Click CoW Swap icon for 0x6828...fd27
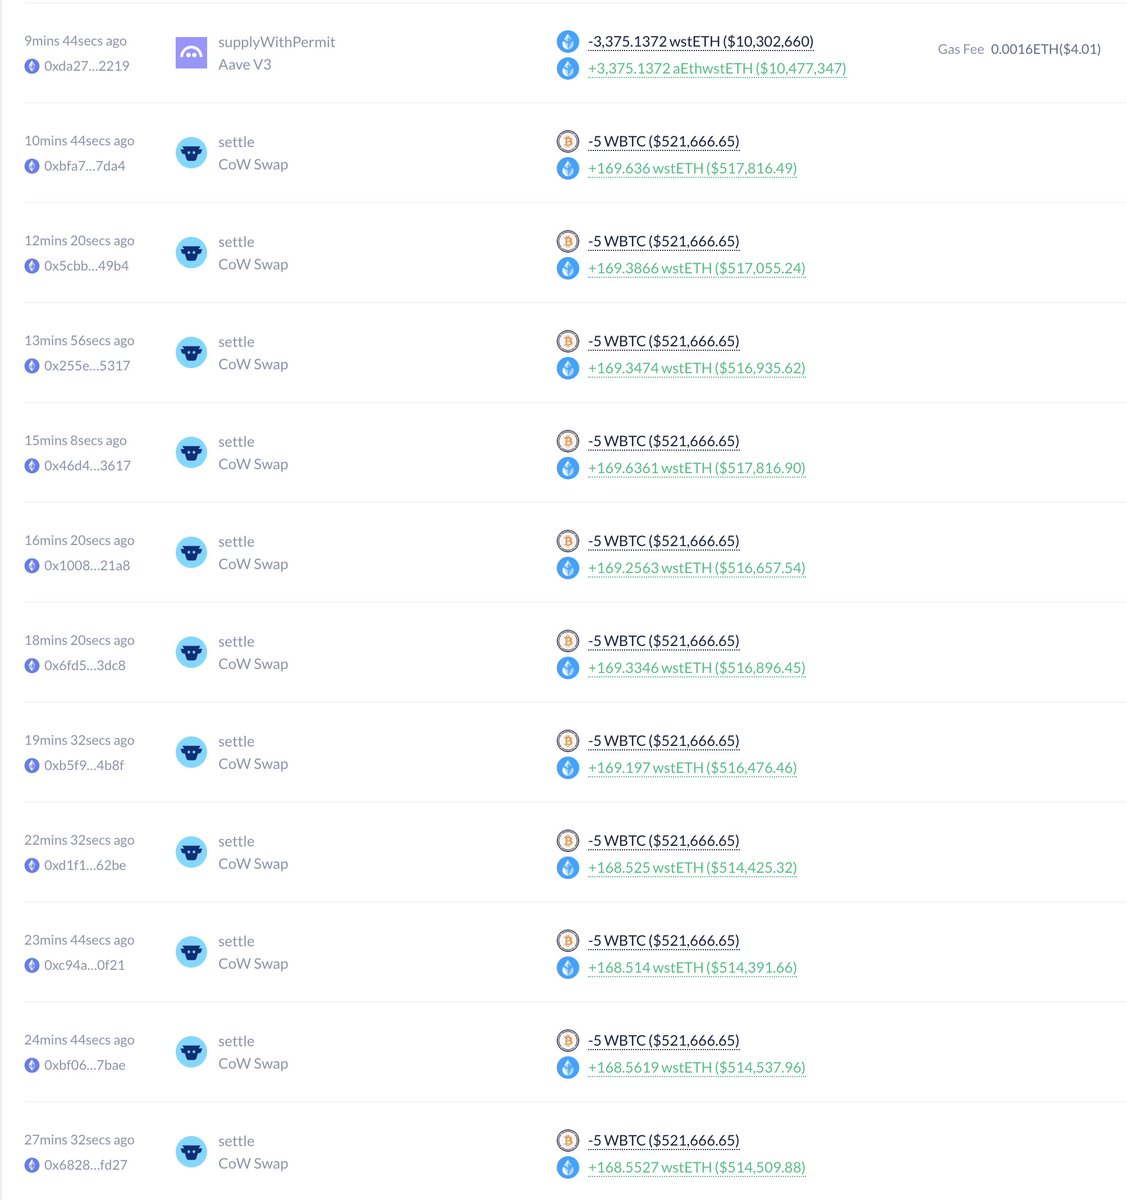 click(191, 1152)
